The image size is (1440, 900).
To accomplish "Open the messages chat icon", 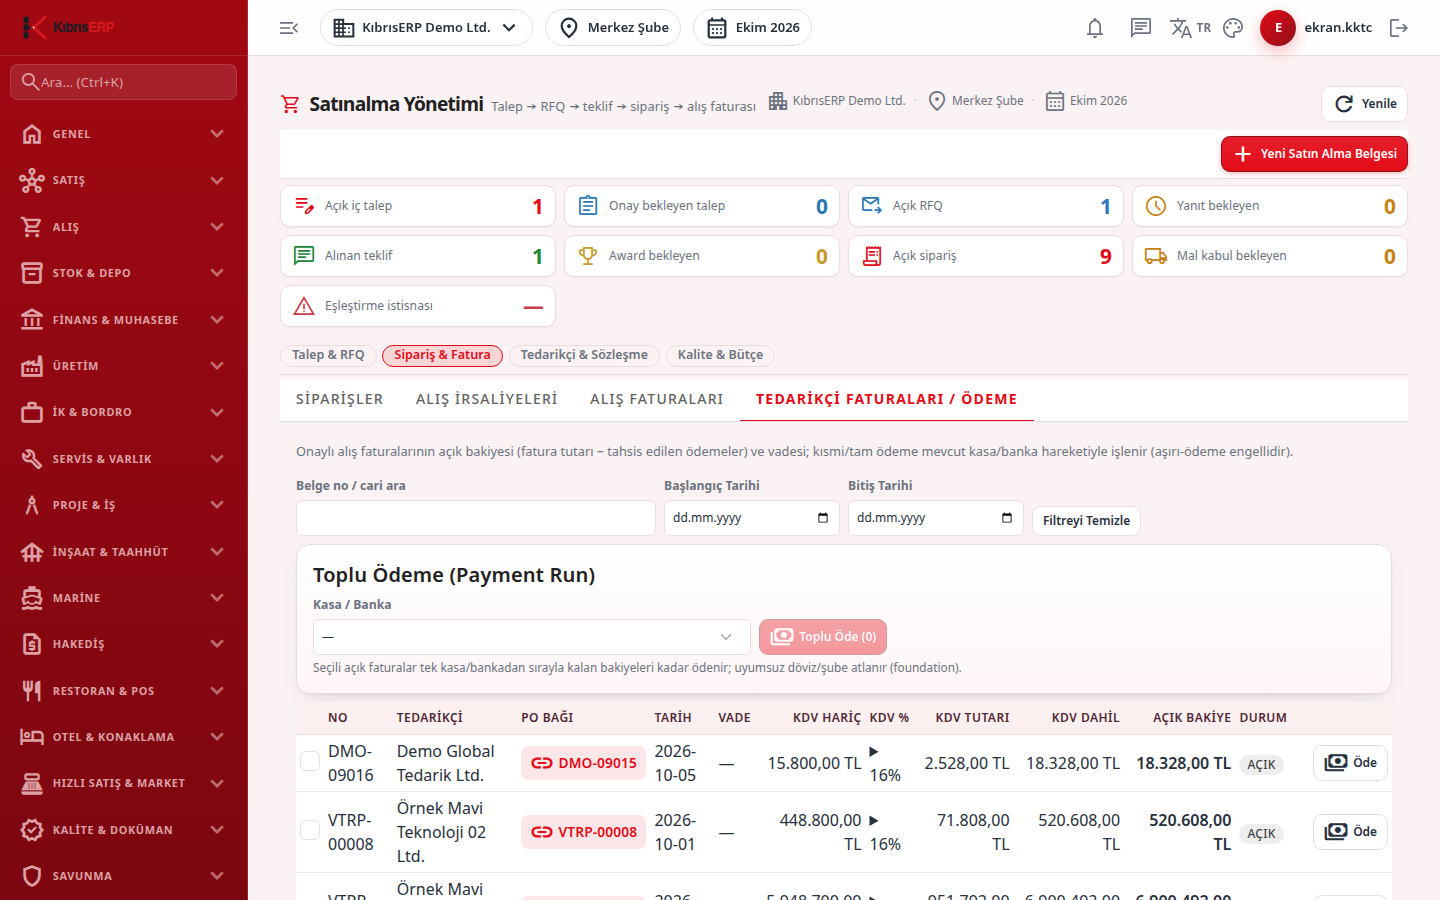I will point(1141,28).
